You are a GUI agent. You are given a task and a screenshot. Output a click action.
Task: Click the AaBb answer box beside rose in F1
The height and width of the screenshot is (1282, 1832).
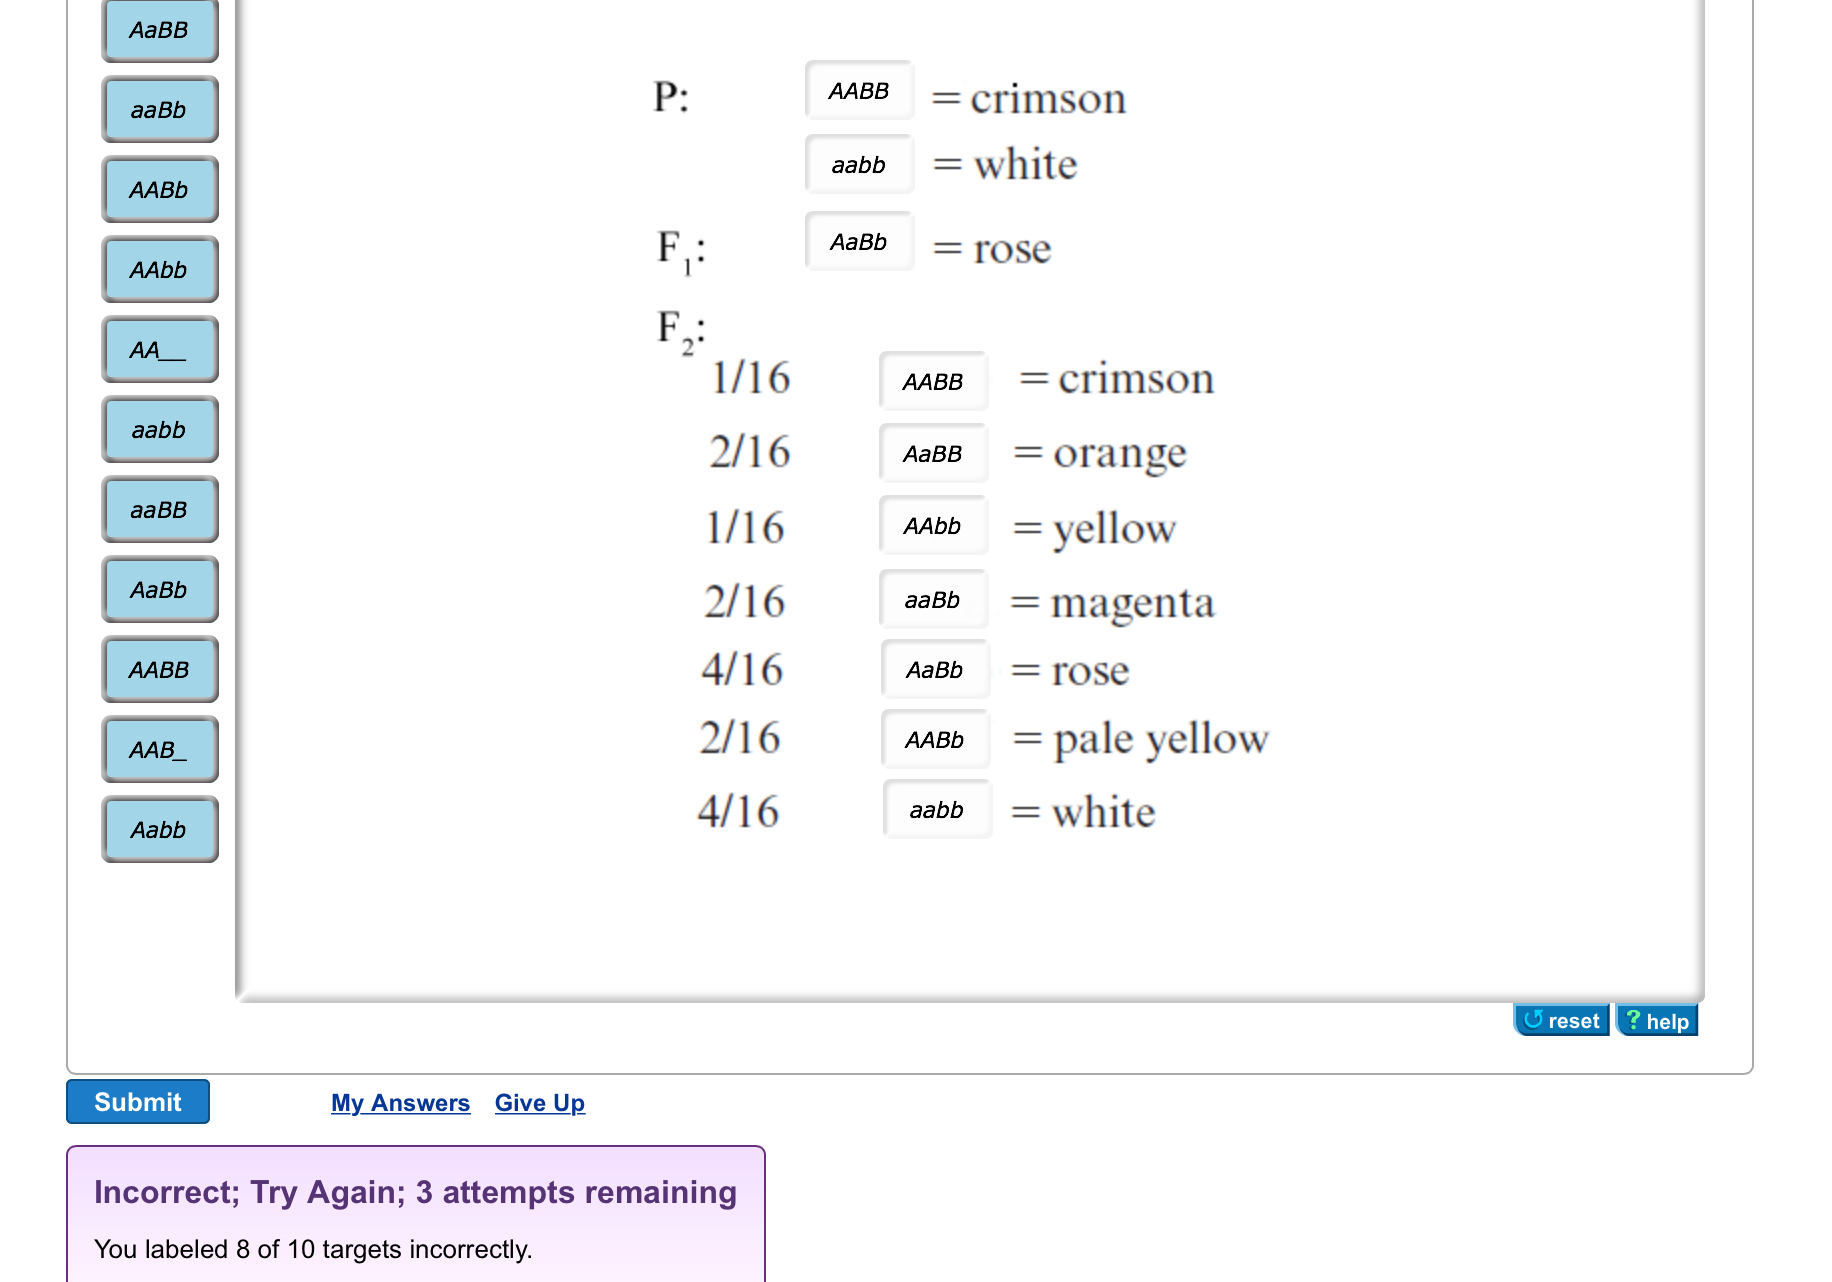point(858,242)
